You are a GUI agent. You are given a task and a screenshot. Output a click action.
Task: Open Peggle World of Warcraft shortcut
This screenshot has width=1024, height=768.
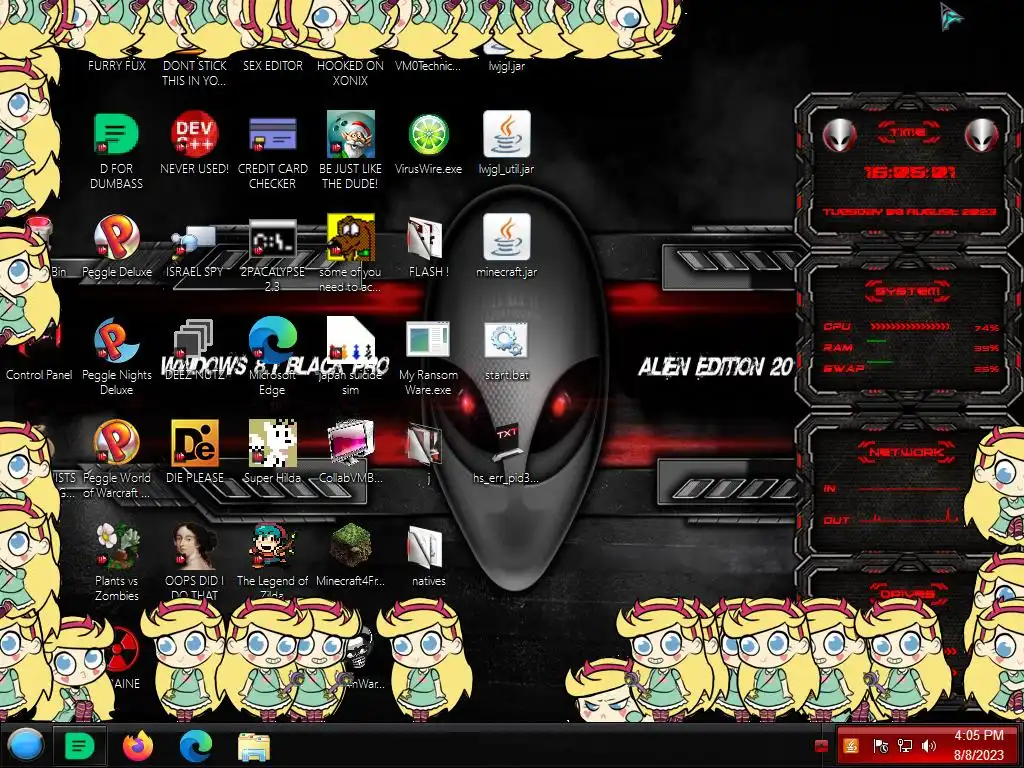click(x=116, y=443)
